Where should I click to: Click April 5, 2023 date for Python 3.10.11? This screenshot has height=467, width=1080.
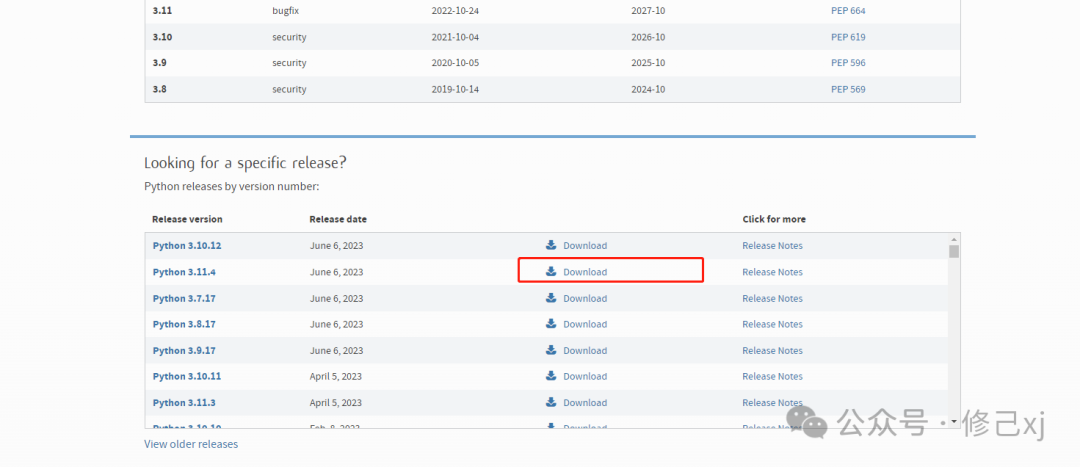coord(336,376)
